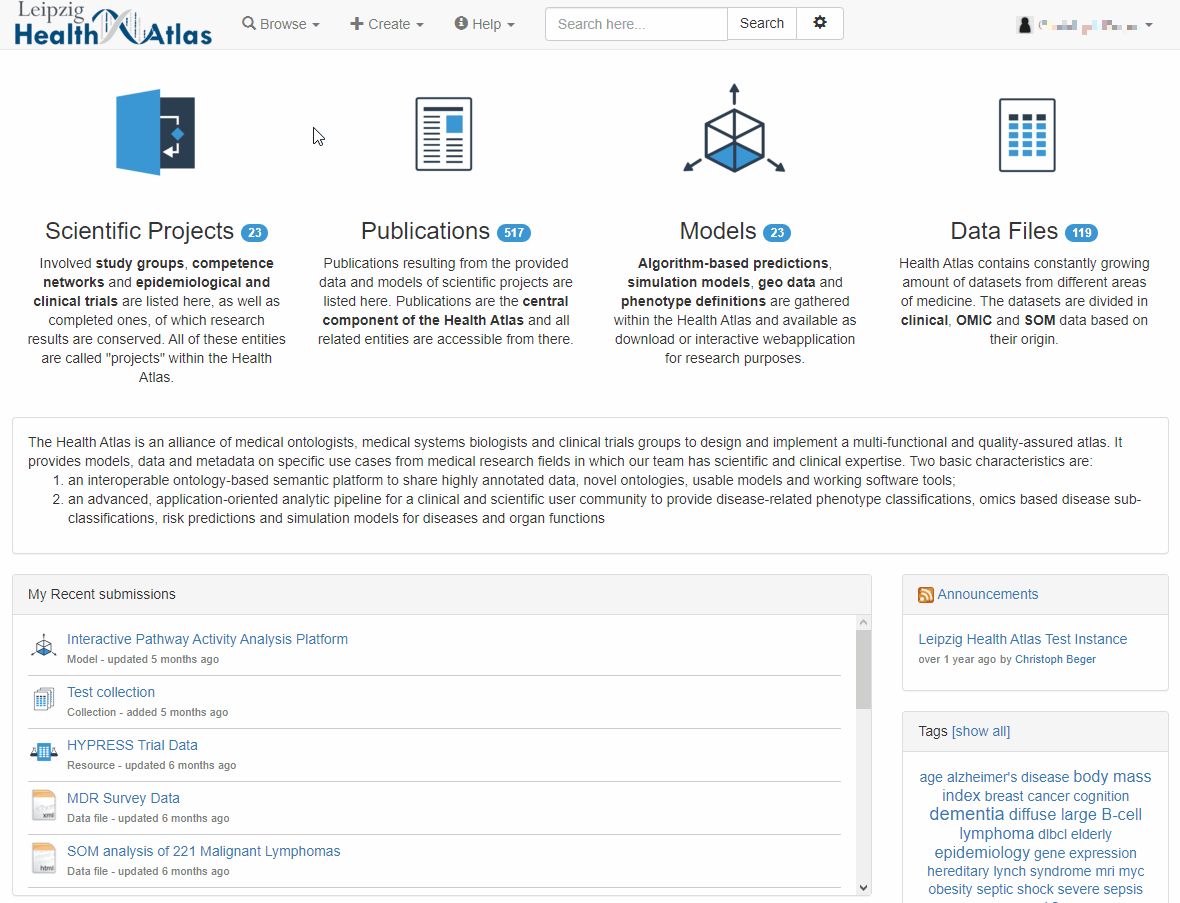
Task: Click the MDR Survey Data file icon
Action: (x=43, y=805)
